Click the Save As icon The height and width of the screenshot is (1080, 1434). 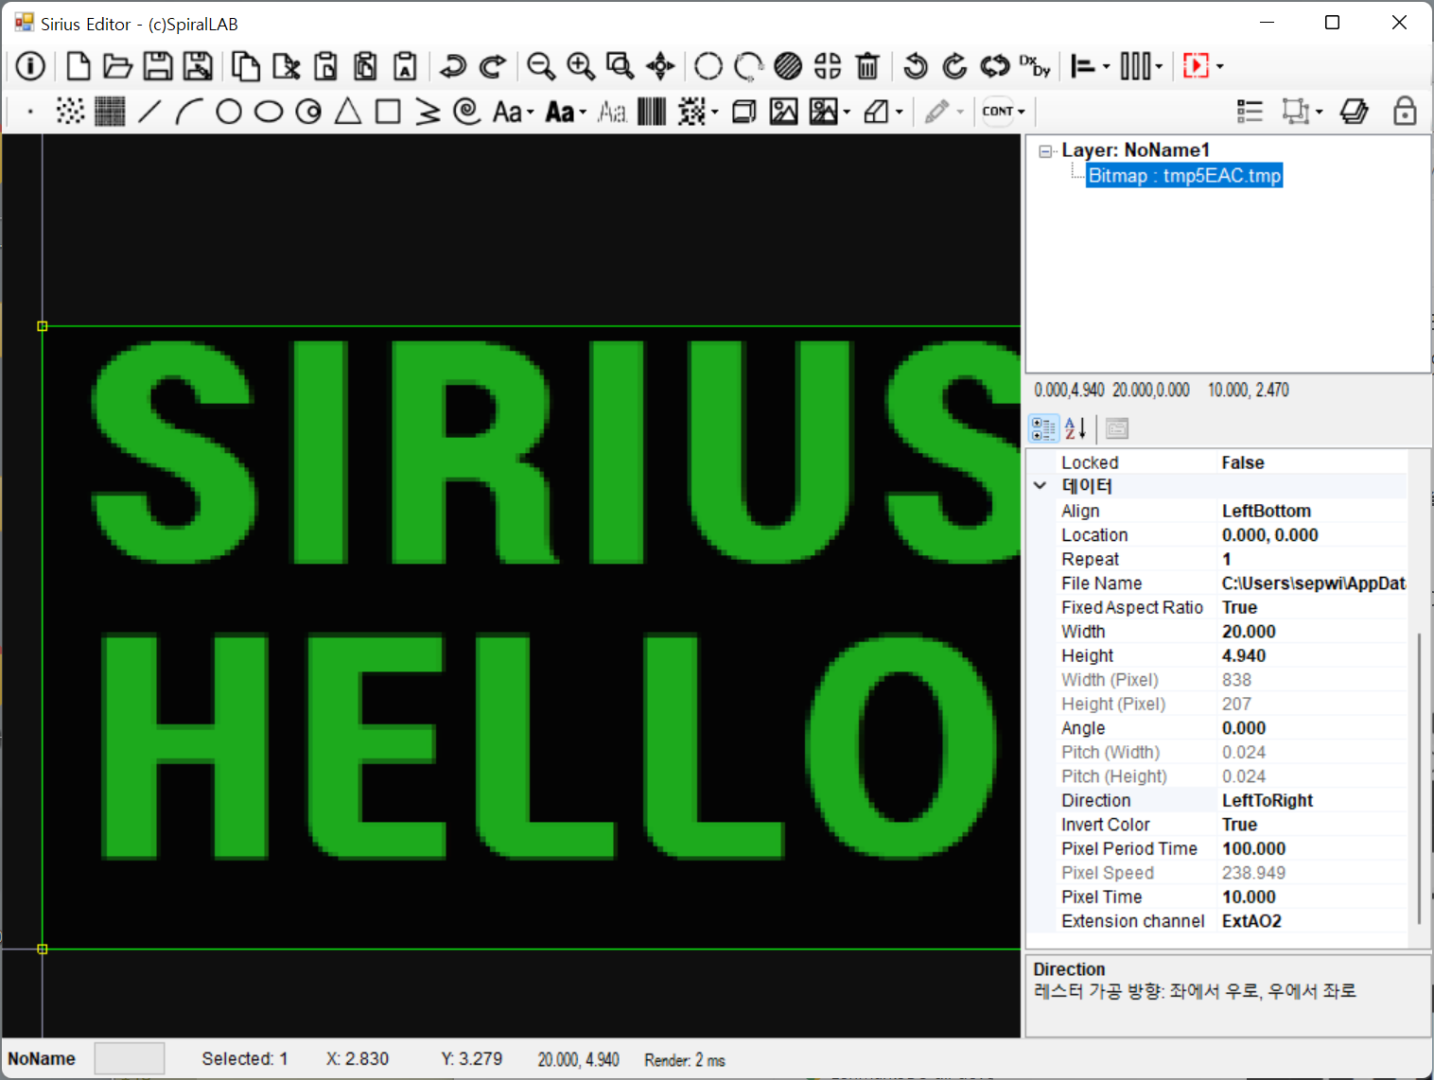point(198,66)
